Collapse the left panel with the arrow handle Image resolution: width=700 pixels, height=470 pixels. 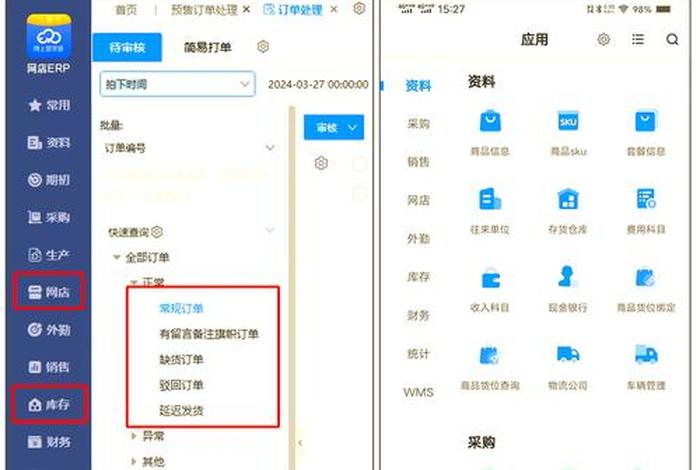[300, 443]
